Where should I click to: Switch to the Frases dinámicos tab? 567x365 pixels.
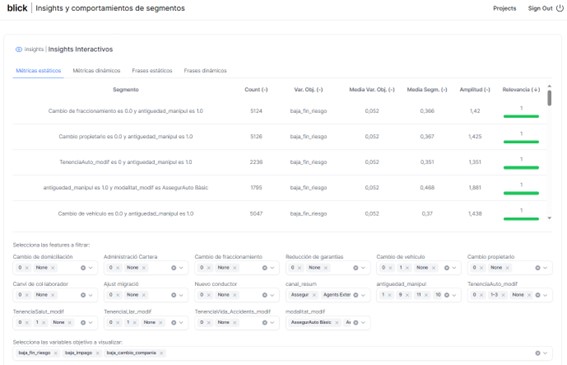[x=205, y=71]
